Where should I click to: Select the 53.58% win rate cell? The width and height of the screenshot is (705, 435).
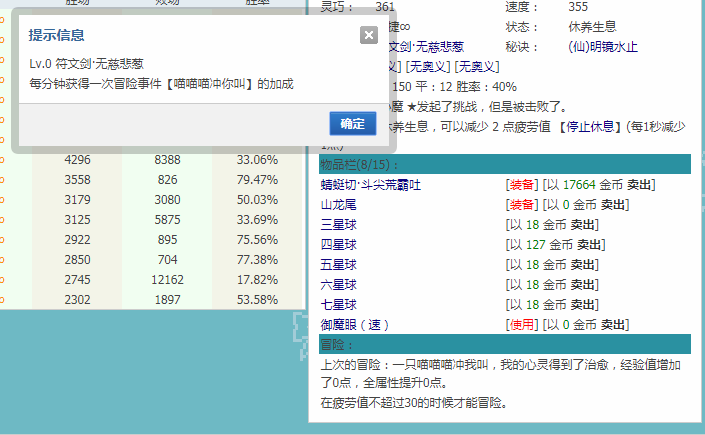click(257, 300)
